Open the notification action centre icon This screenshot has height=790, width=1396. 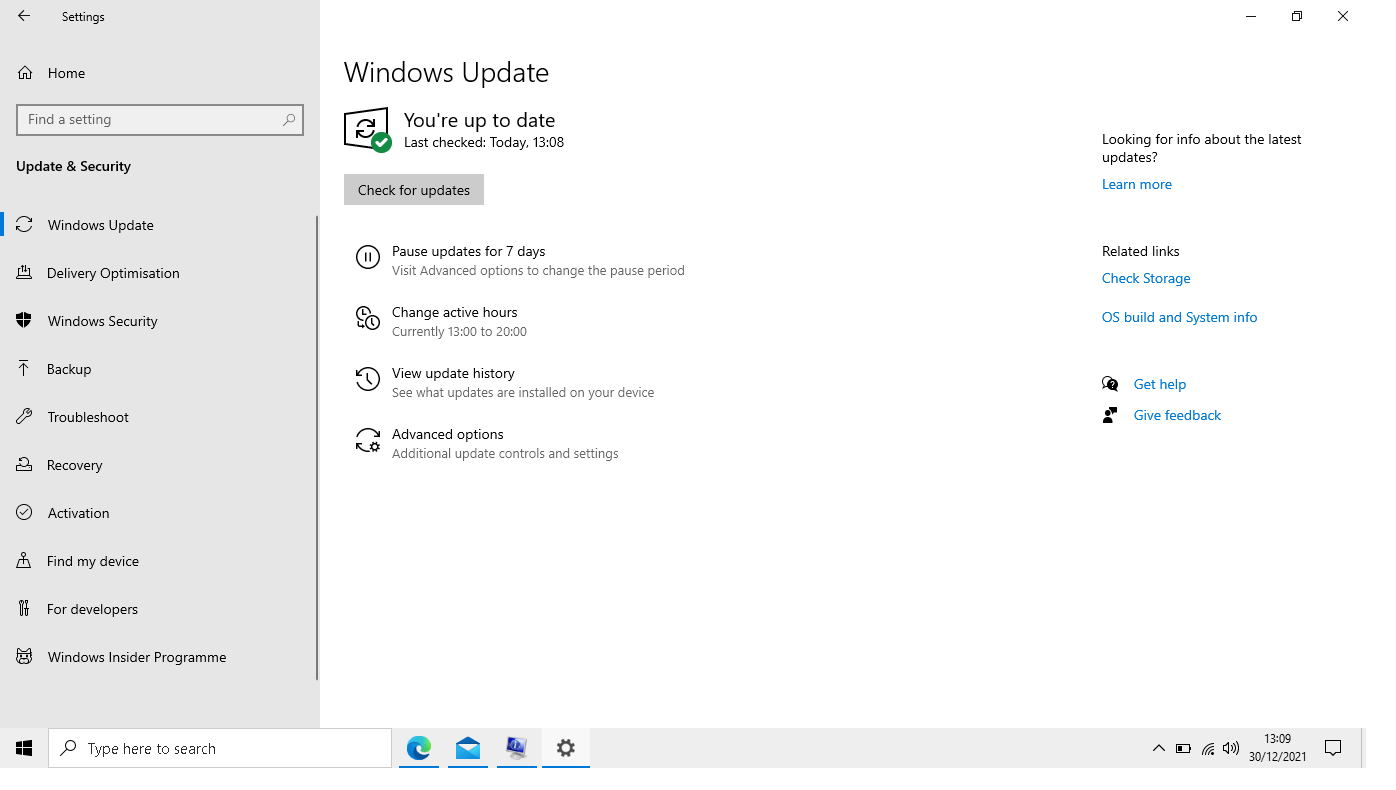click(1333, 748)
